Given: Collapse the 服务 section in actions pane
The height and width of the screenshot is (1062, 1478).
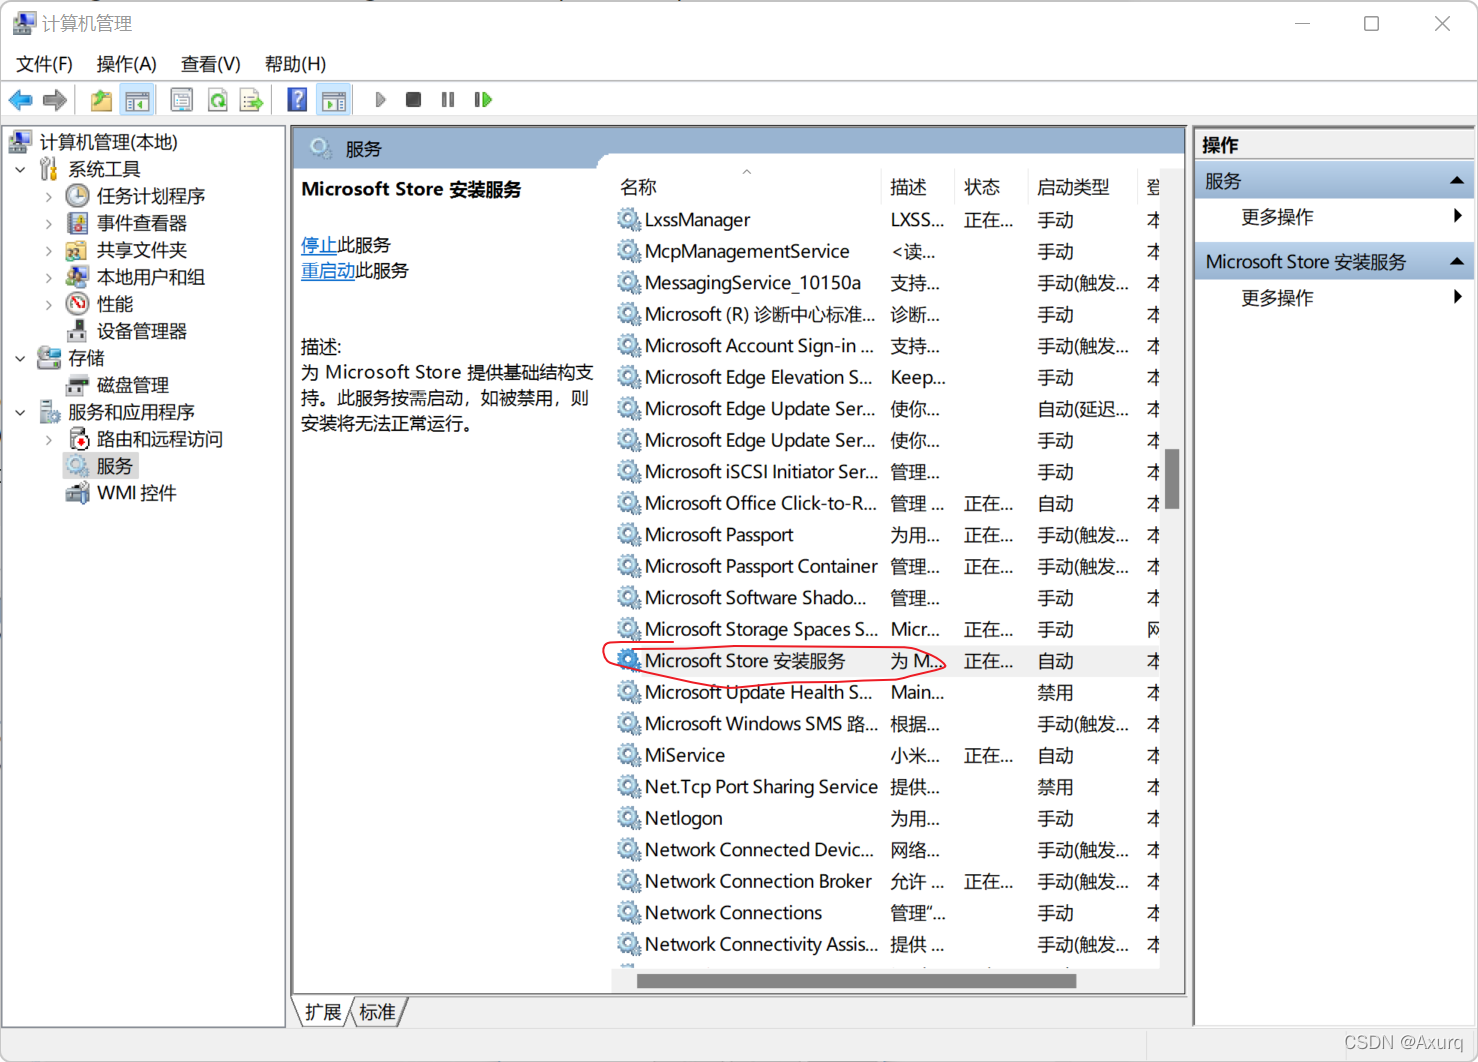Looking at the screenshot, I should (x=1457, y=181).
